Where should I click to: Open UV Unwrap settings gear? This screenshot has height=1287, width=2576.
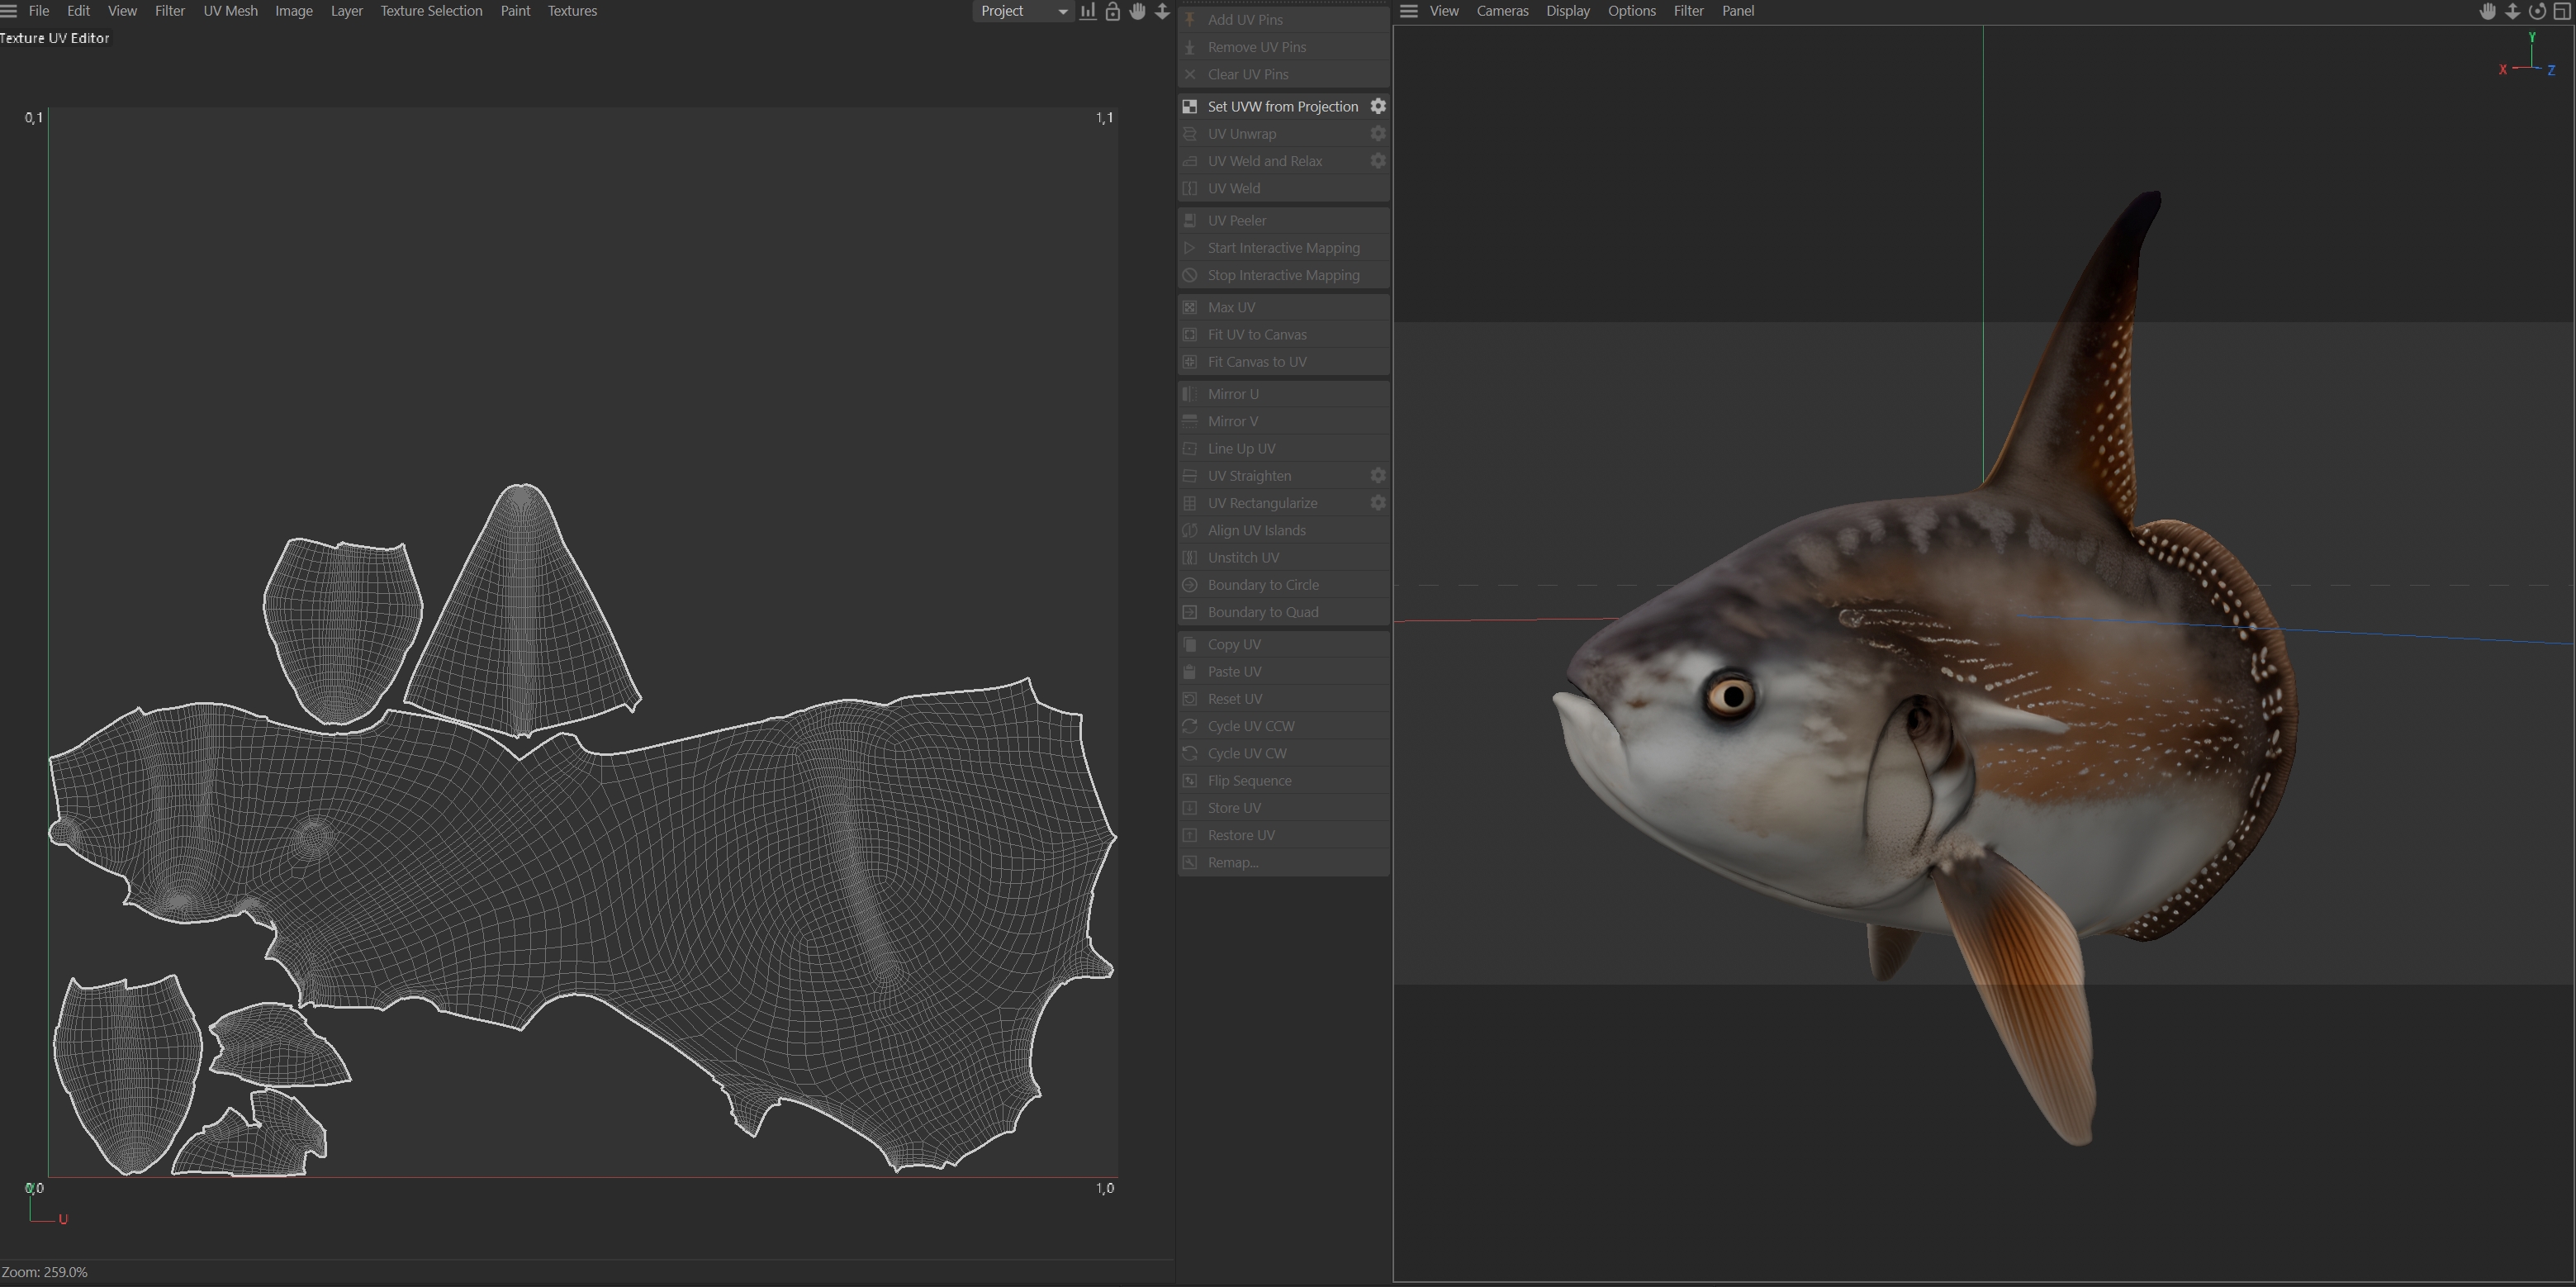(1378, 133)
